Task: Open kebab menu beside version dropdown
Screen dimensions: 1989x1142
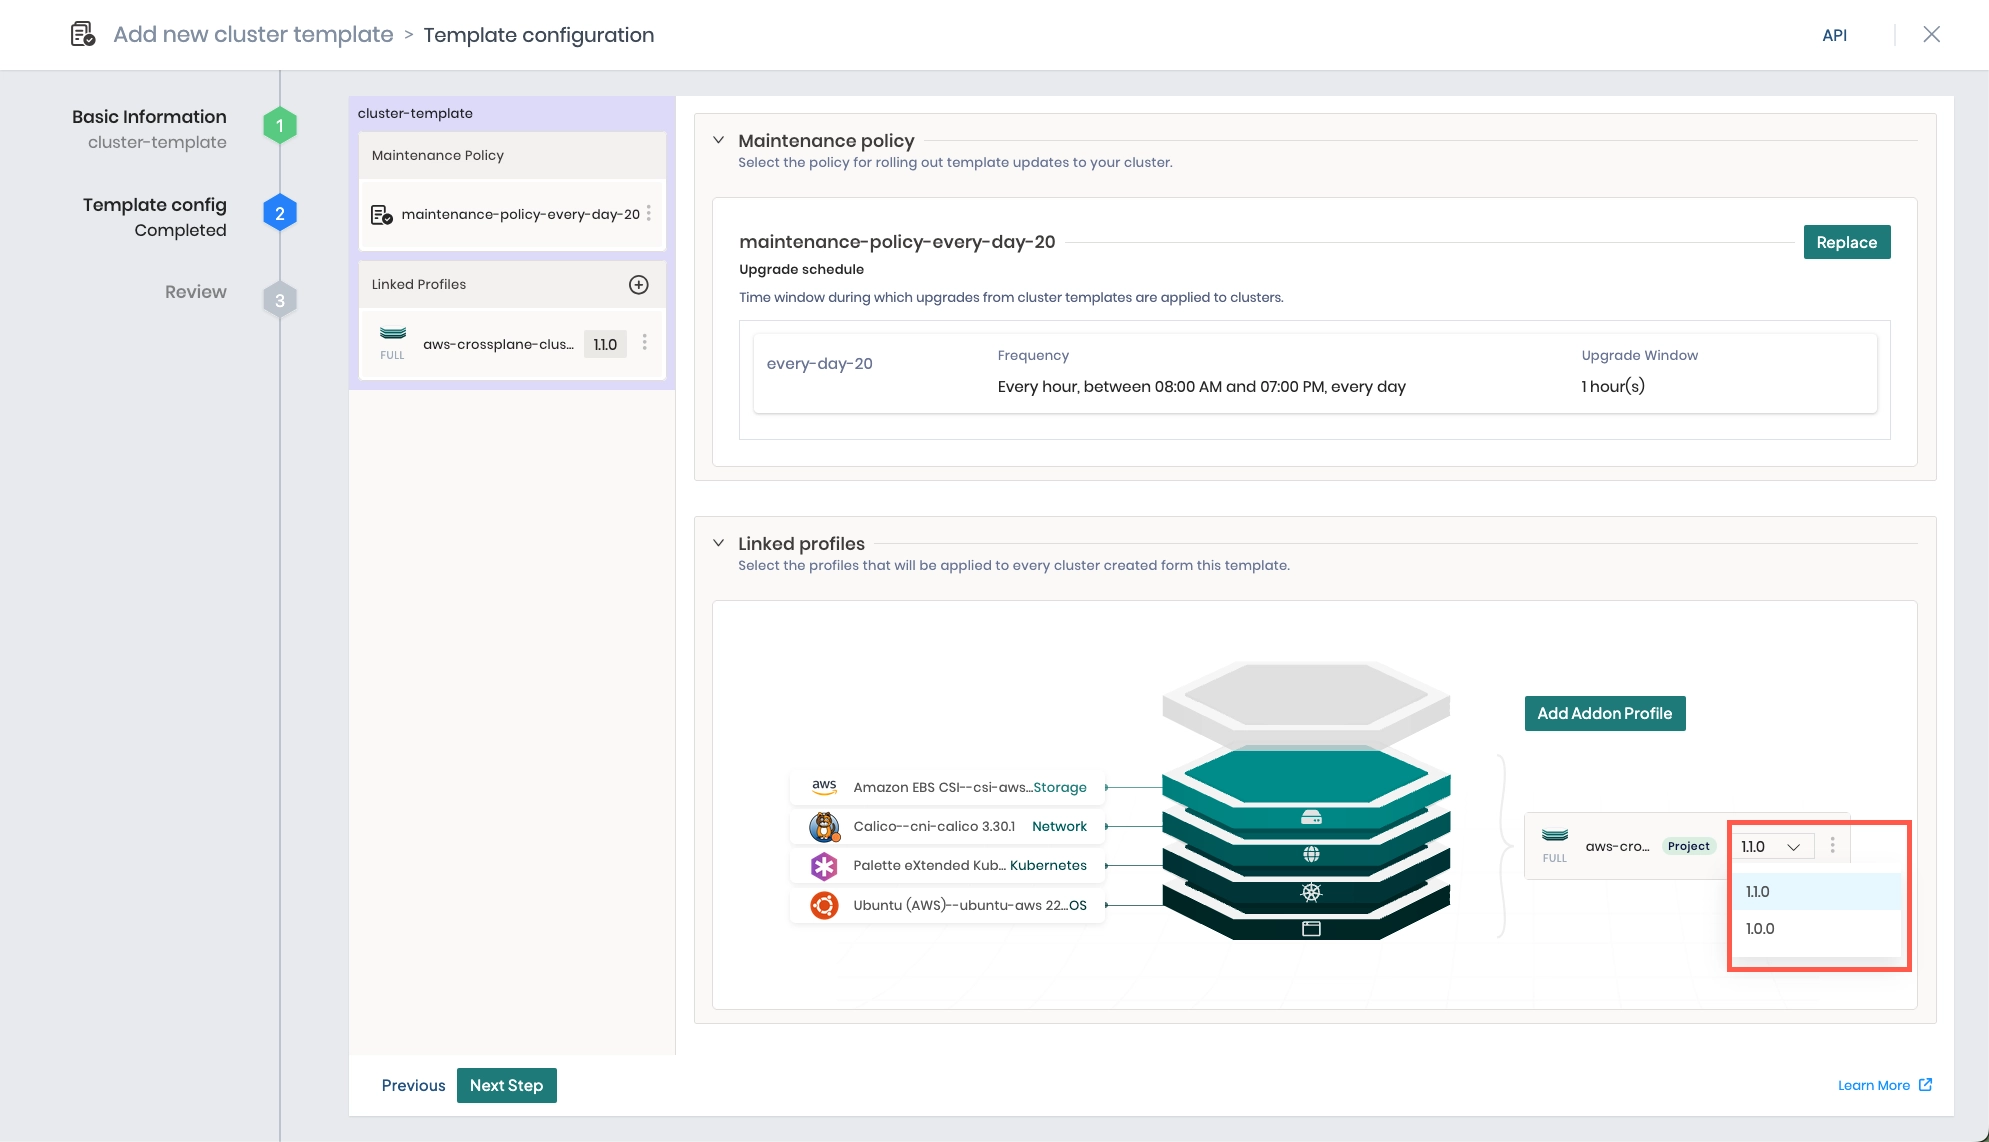Action: click(x=1833, y=845)
